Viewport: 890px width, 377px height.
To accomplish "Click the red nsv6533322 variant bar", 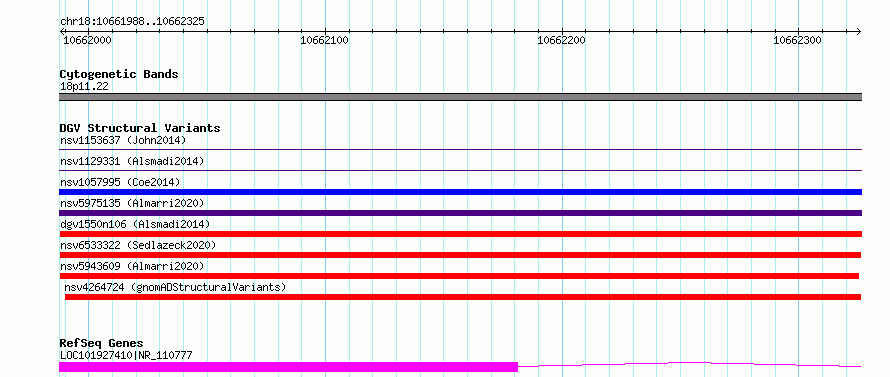I will [460, 255].
